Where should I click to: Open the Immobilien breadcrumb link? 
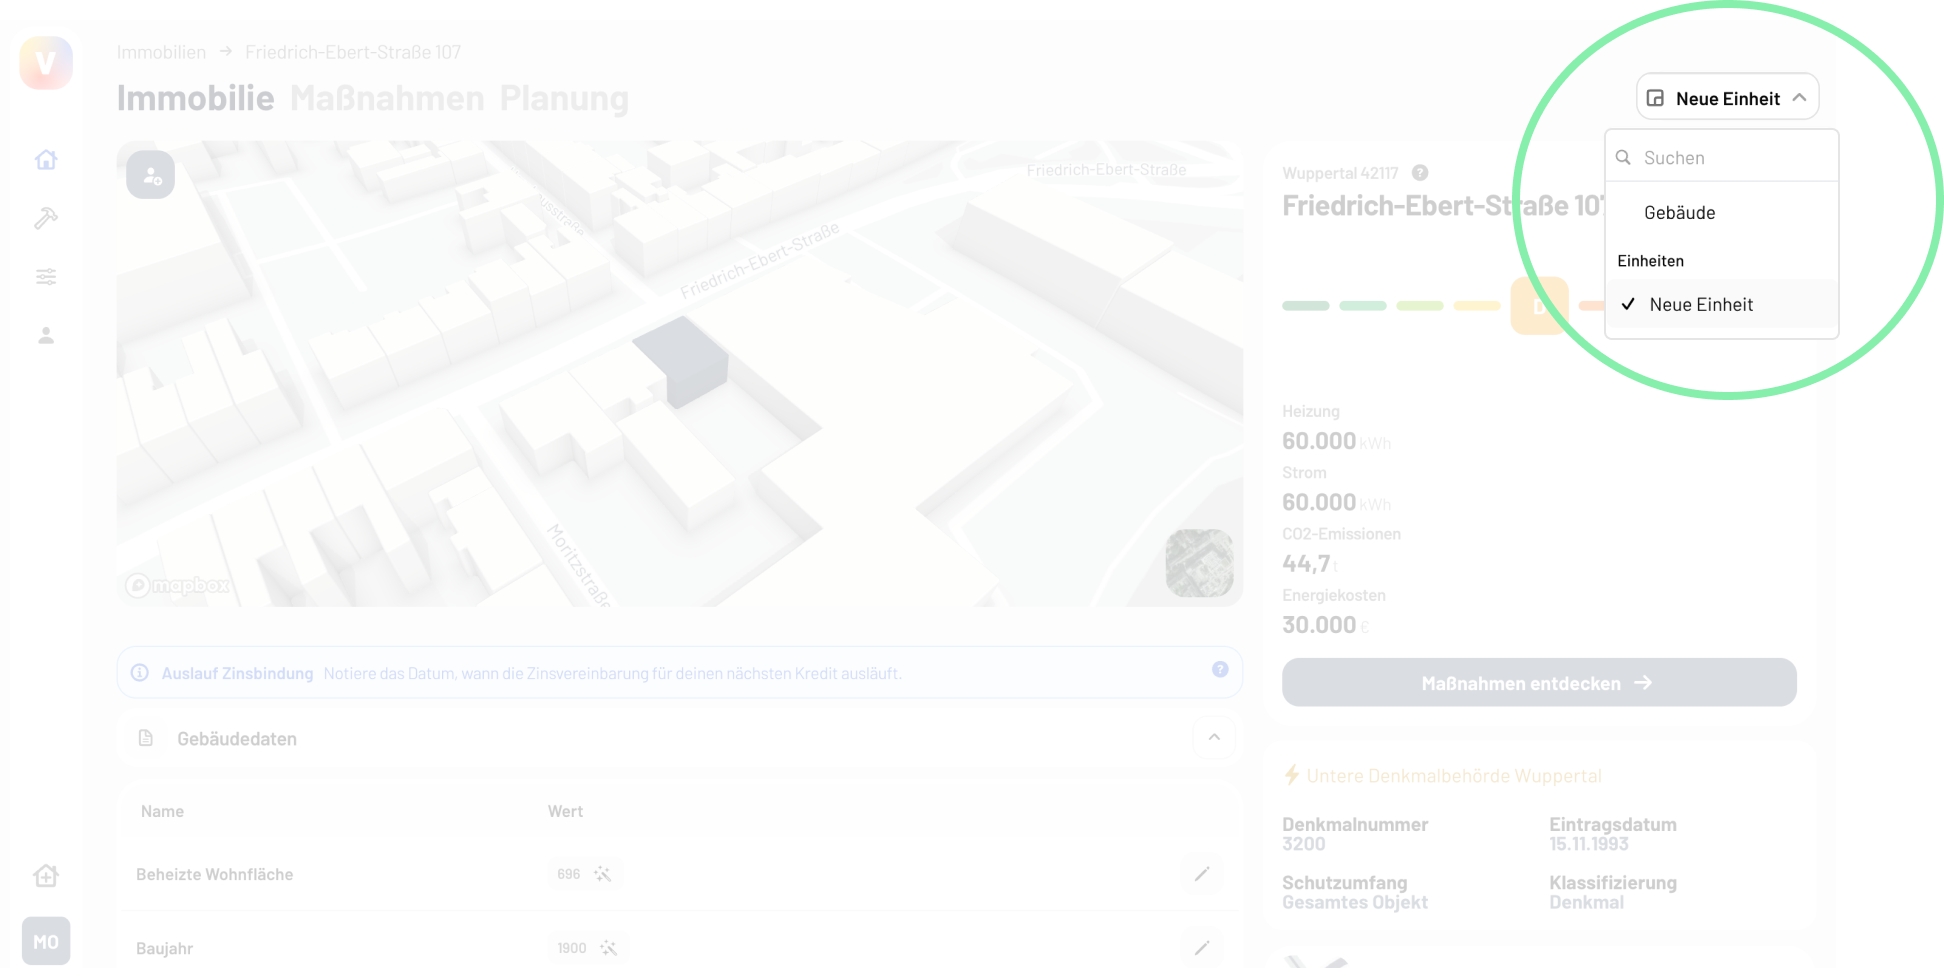(161, 52)
